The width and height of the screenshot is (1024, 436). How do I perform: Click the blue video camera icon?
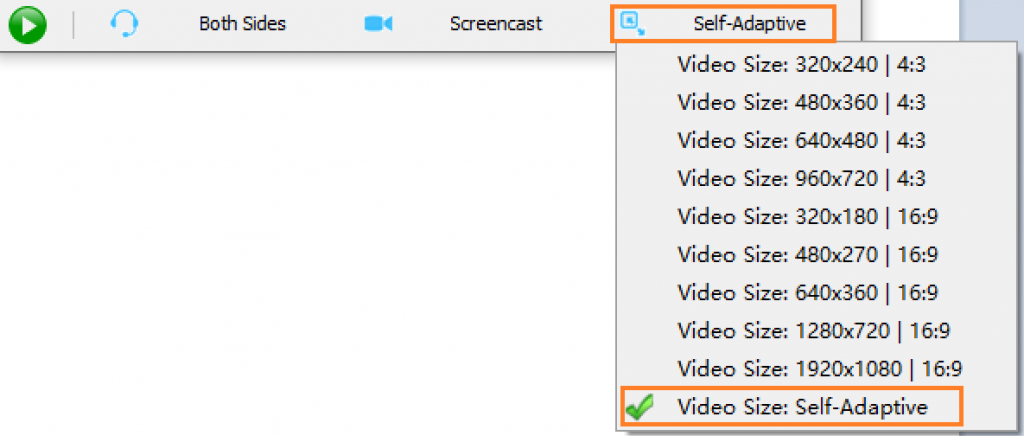click(378, 24)
